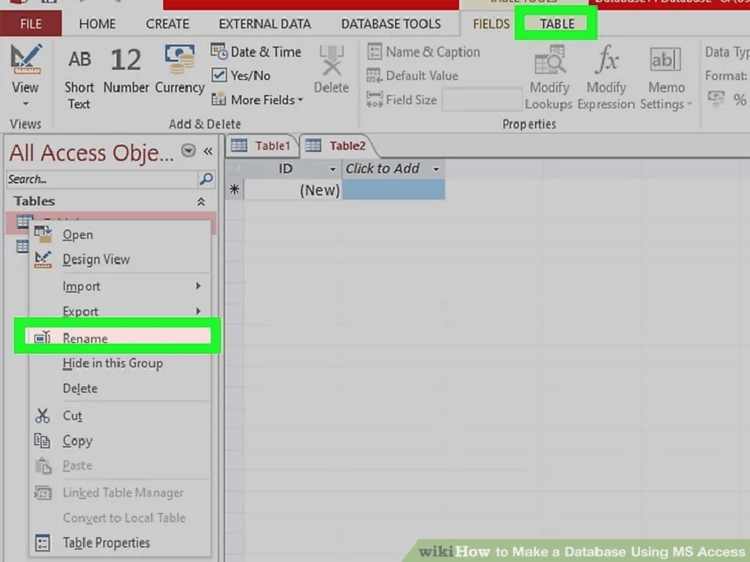Switch to the TABLE ribbon tab
This screenshot has height=562, width=750.
click(x=556, y=24)
